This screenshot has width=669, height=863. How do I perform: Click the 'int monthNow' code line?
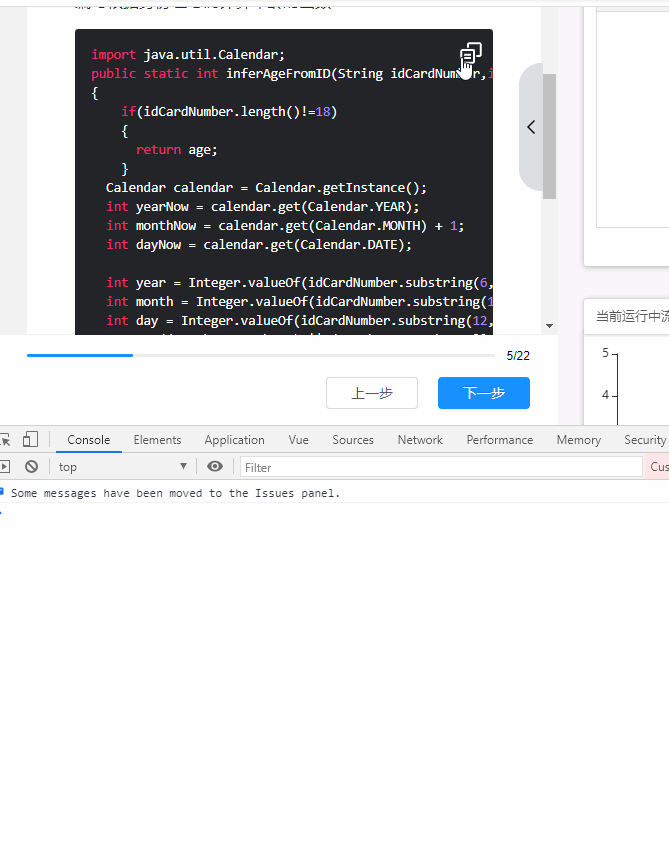click(285, 226)
